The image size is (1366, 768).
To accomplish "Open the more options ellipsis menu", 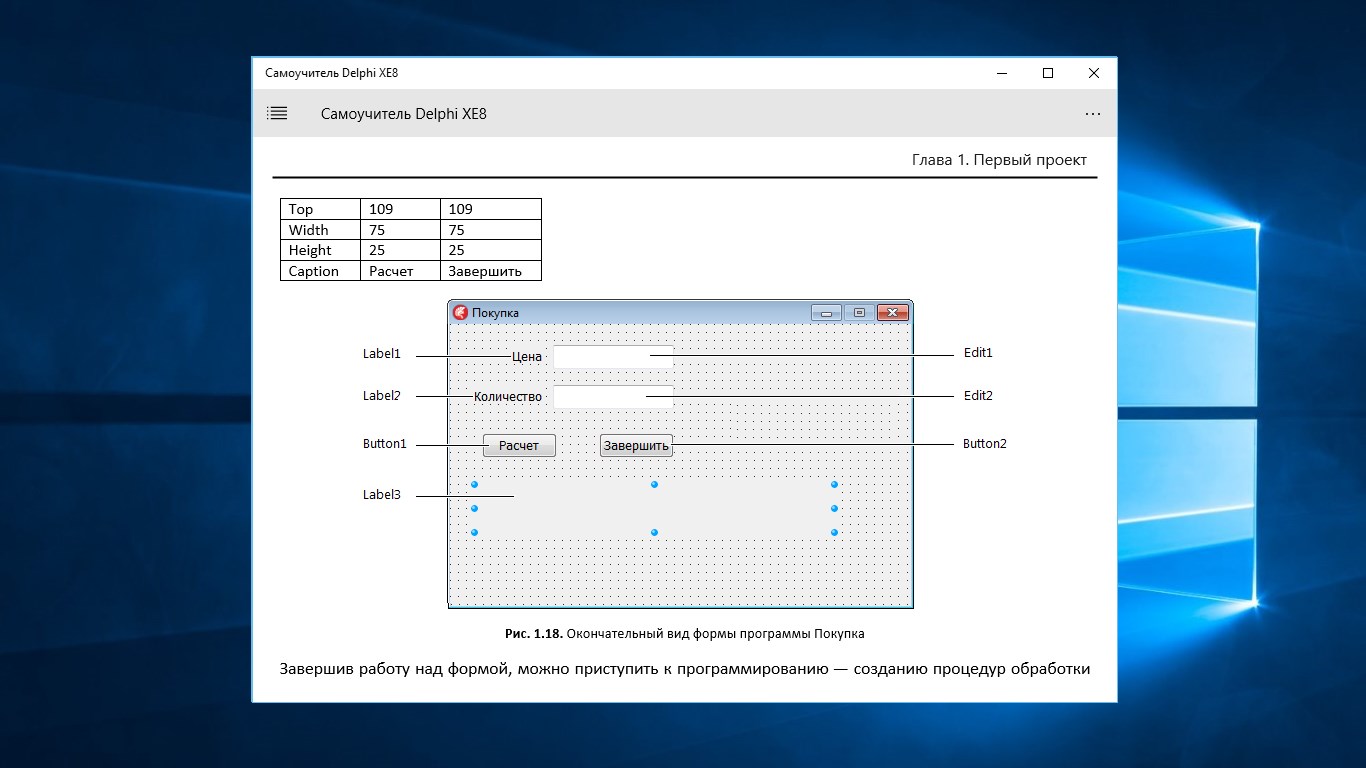I will (x=1093, y=114).
